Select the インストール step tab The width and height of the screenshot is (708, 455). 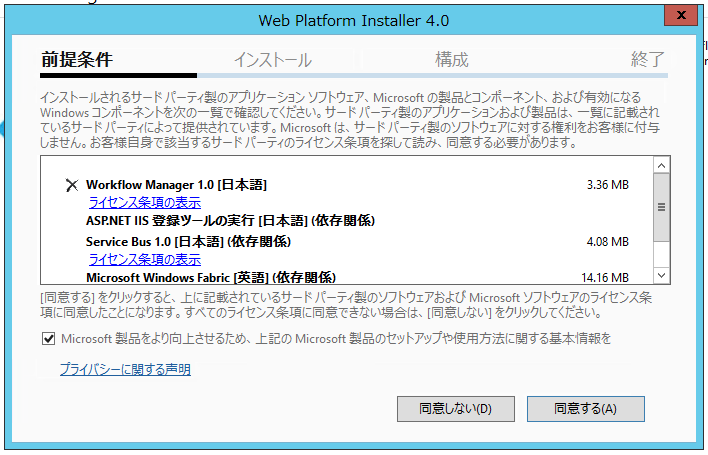tap(273, 60)
